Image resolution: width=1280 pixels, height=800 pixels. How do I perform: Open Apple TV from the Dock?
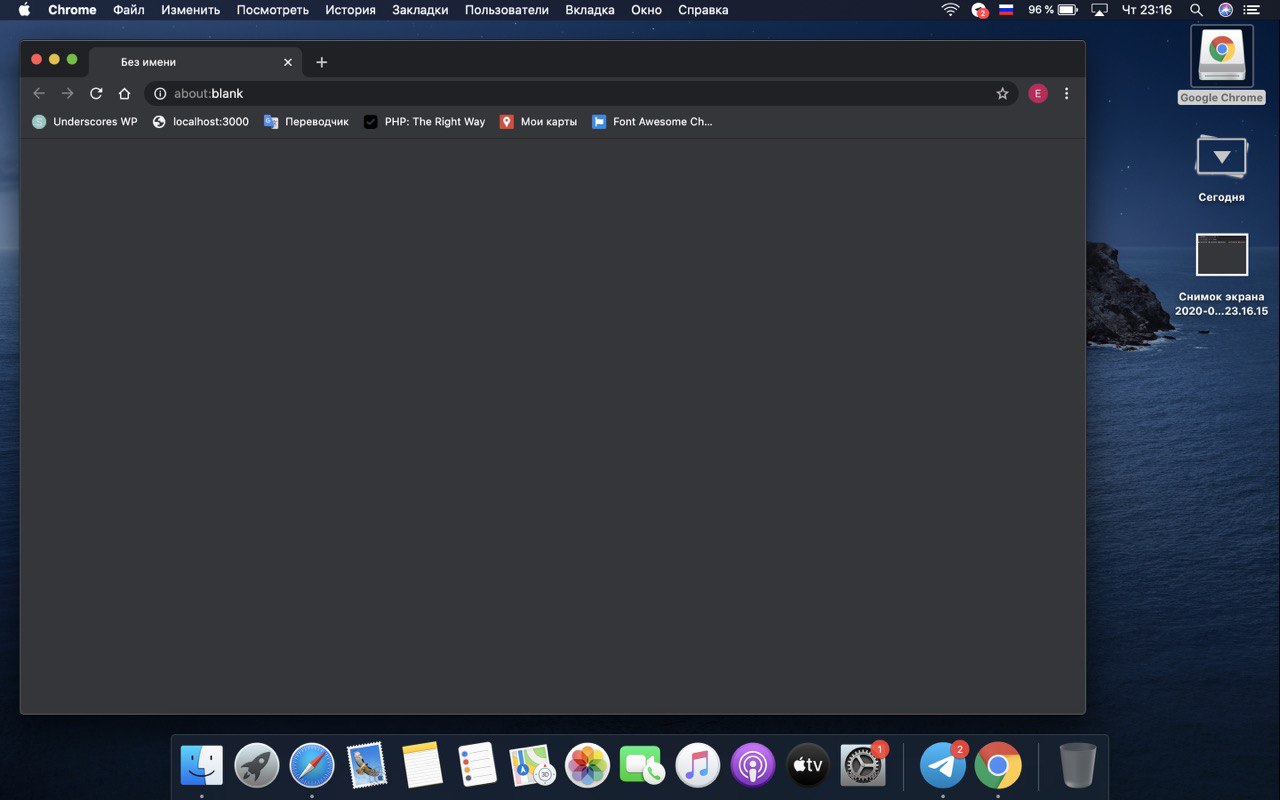808,766
